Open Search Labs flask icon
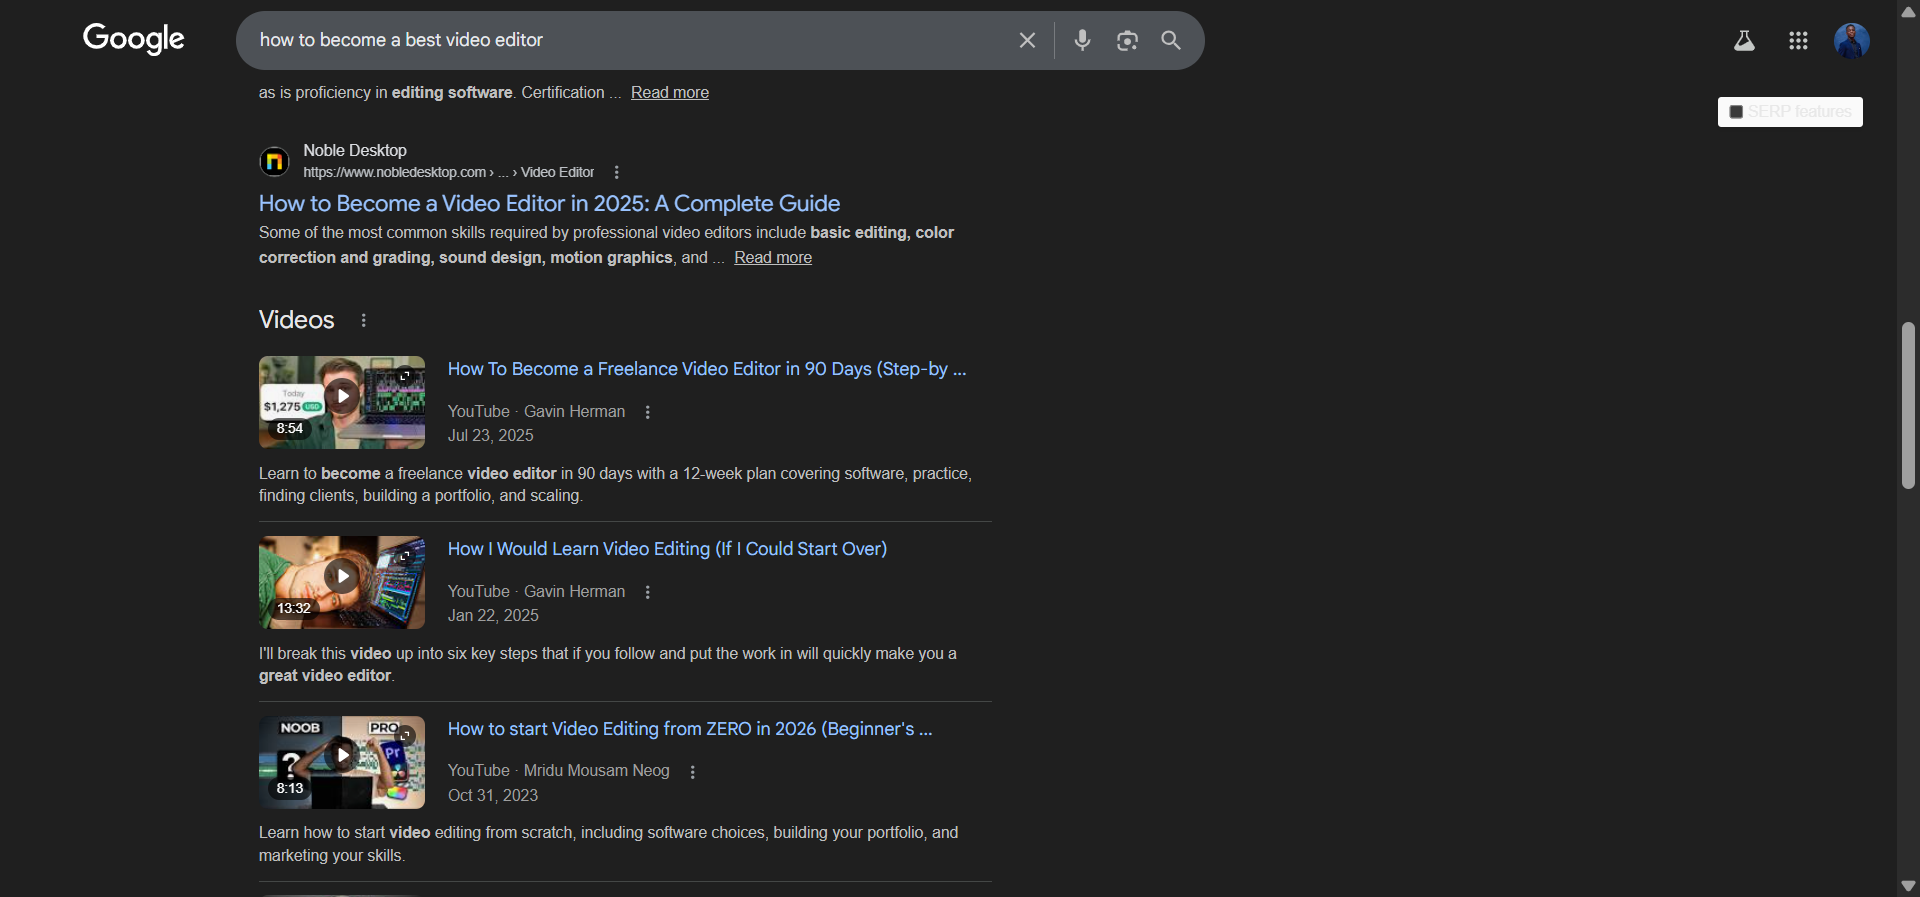This screenshot has width=1920, height=897. [x=1744, y=40]
